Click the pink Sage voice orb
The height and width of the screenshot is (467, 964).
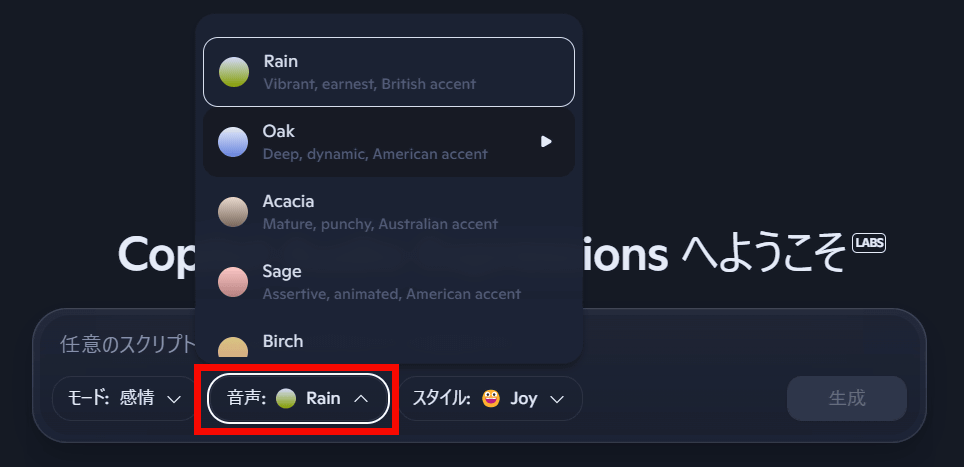coord(233,282)
